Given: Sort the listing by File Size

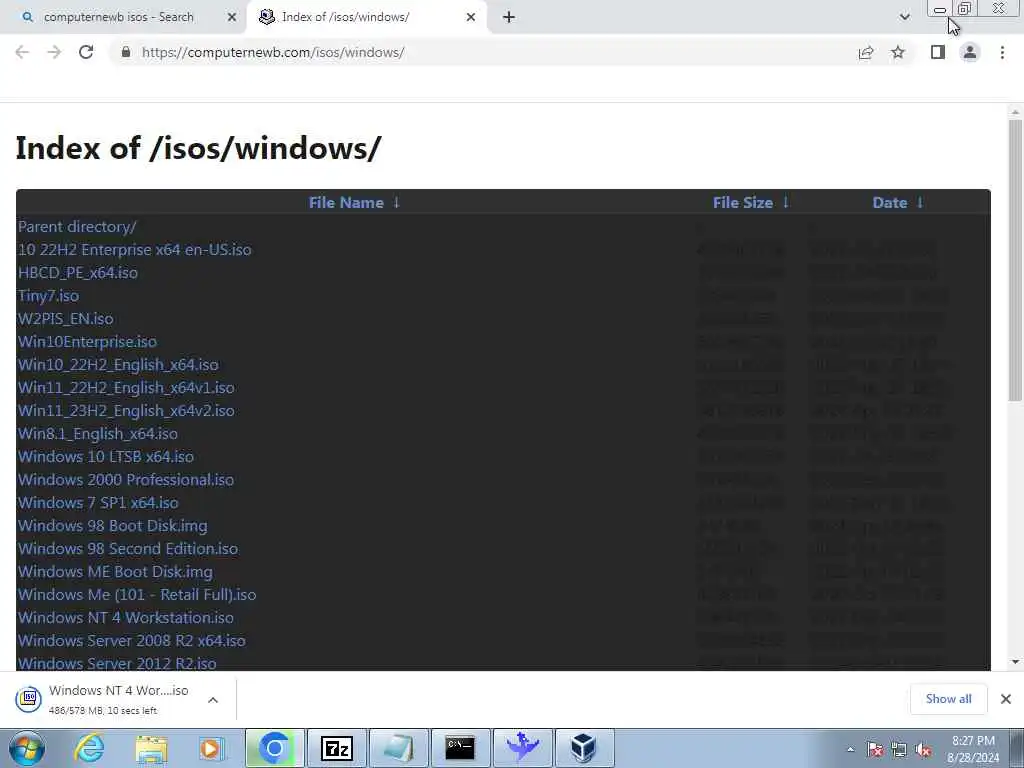Looking at the screenshot, I should (743, 202).
